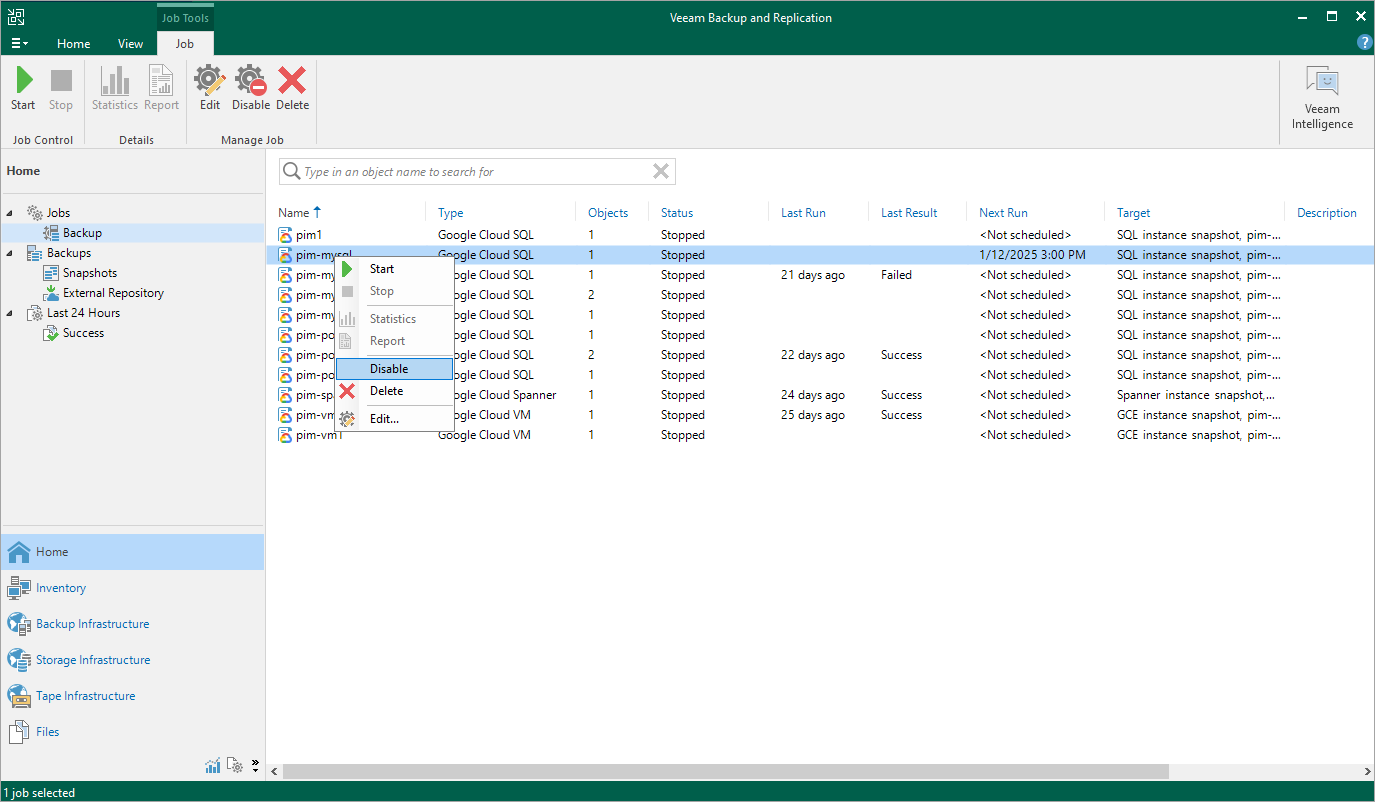This screenshot has width=1375, height=802.
Task: Click the search magnifier icon
Action: pyautogui.click(x=292, y=172)
